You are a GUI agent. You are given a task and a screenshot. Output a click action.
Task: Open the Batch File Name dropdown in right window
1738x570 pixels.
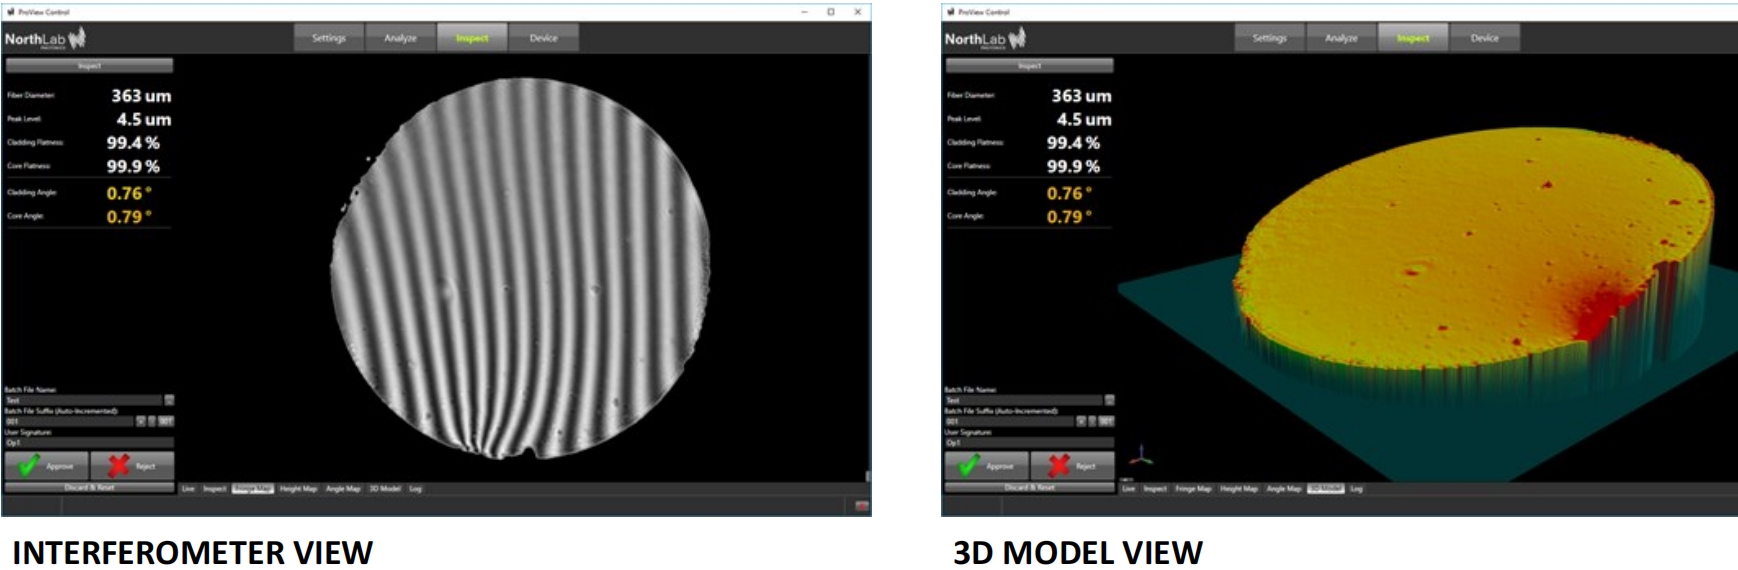pos(1109,400)
